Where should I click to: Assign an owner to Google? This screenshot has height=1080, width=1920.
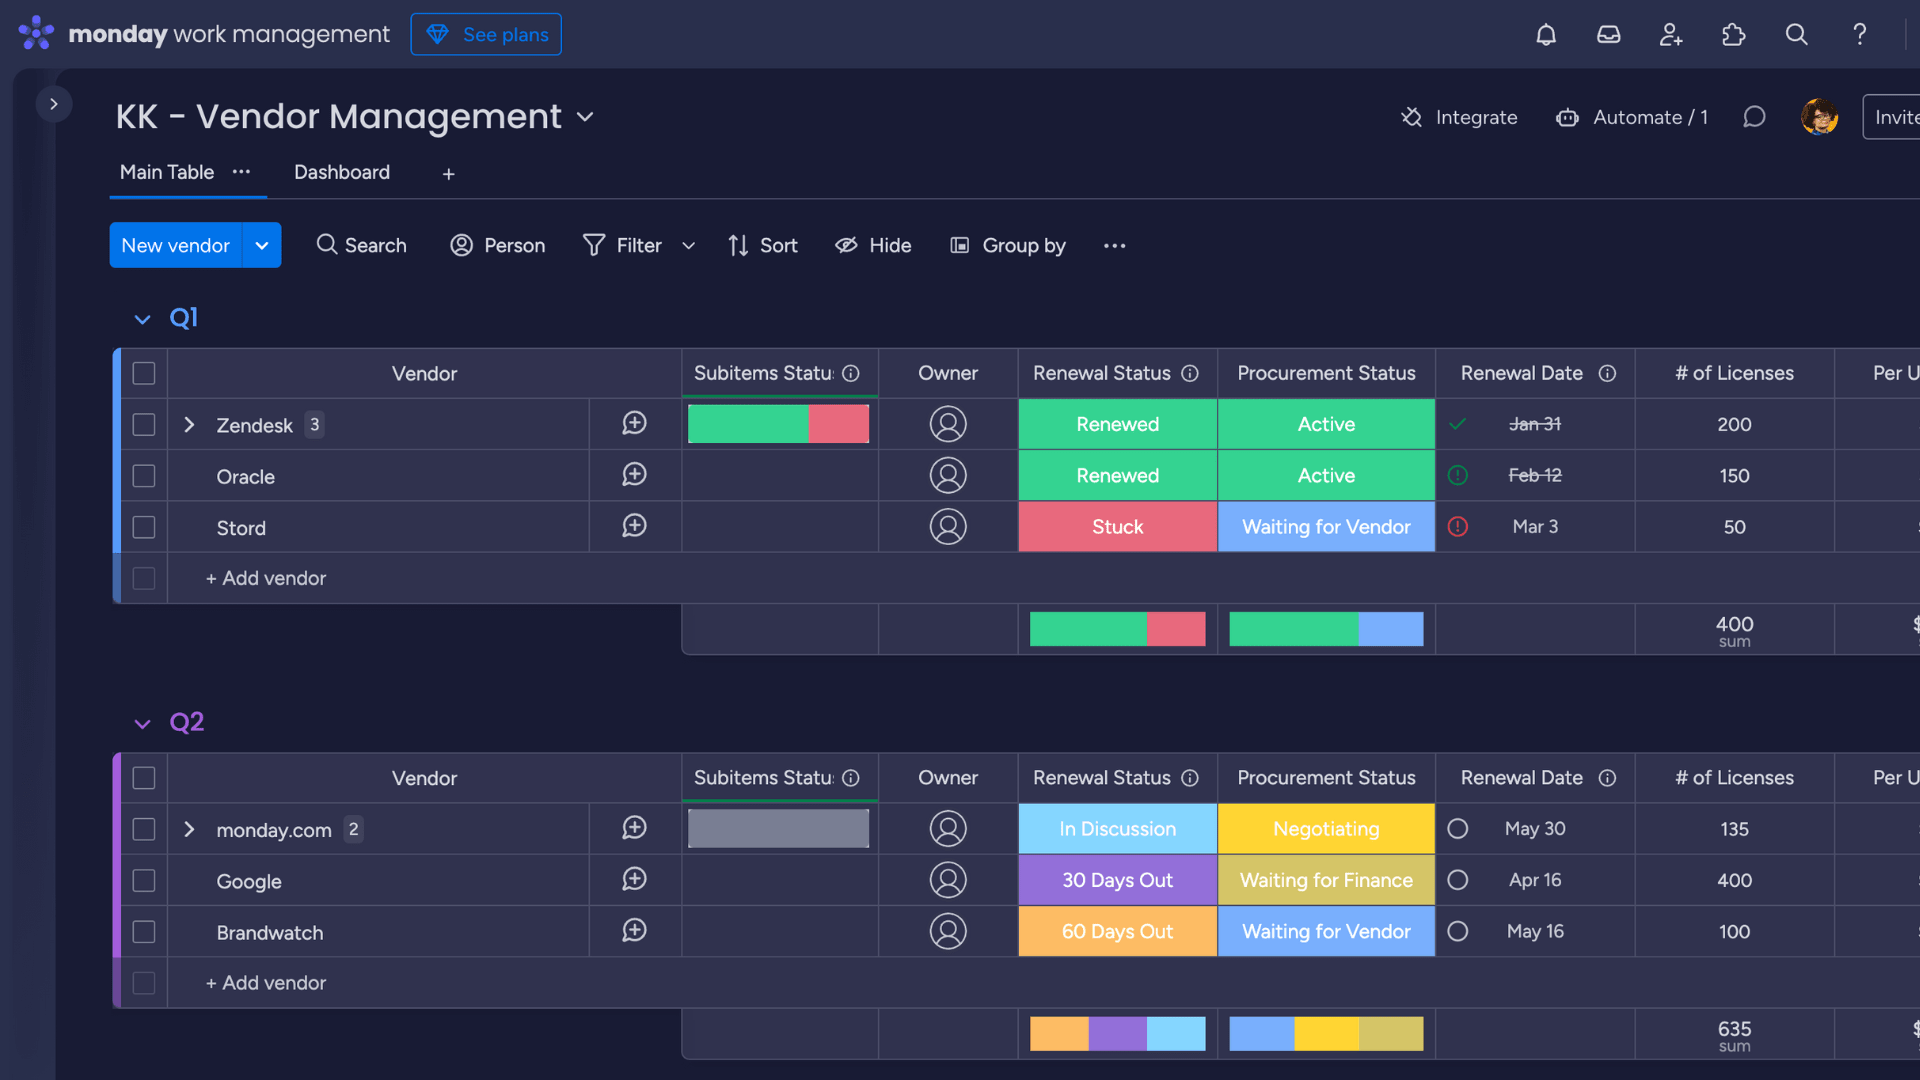pyautogui.click(x=948, y=880)
